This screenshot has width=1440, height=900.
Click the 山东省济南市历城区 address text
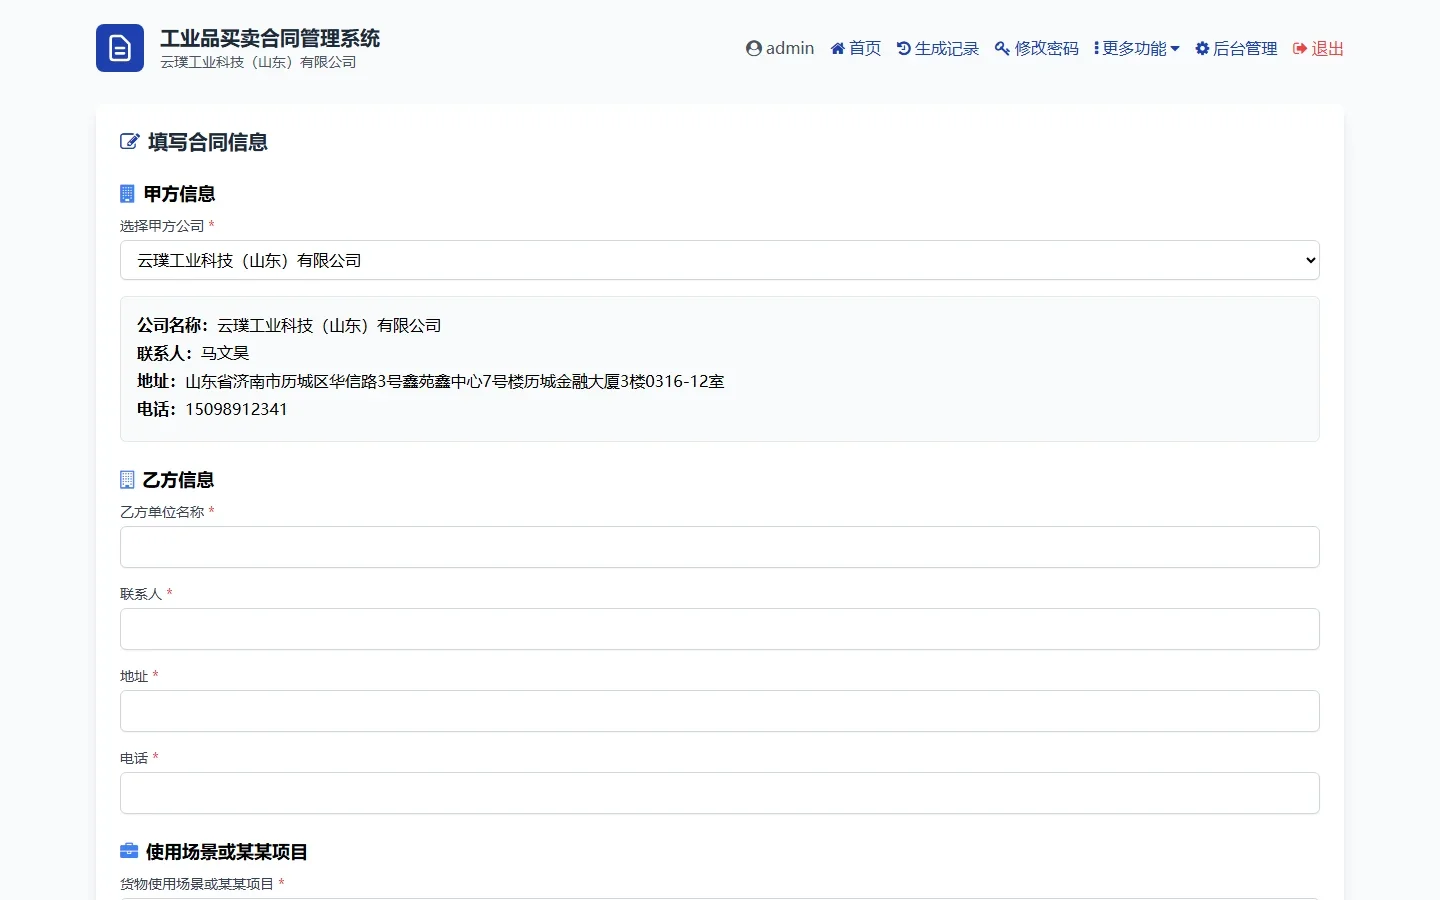[x=455, y=381]
